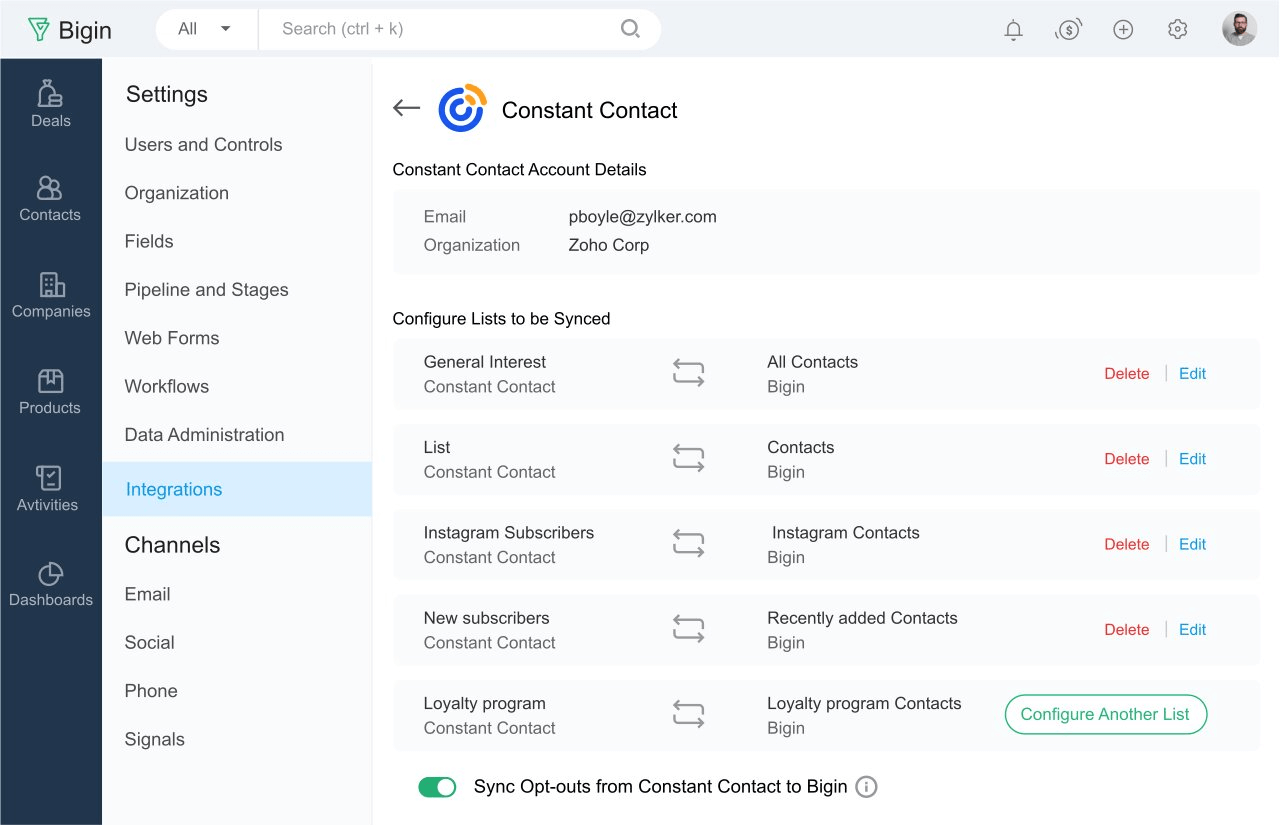The image size is (1280, 825).
Task: Click into the search input field
Action: point(440,29)
